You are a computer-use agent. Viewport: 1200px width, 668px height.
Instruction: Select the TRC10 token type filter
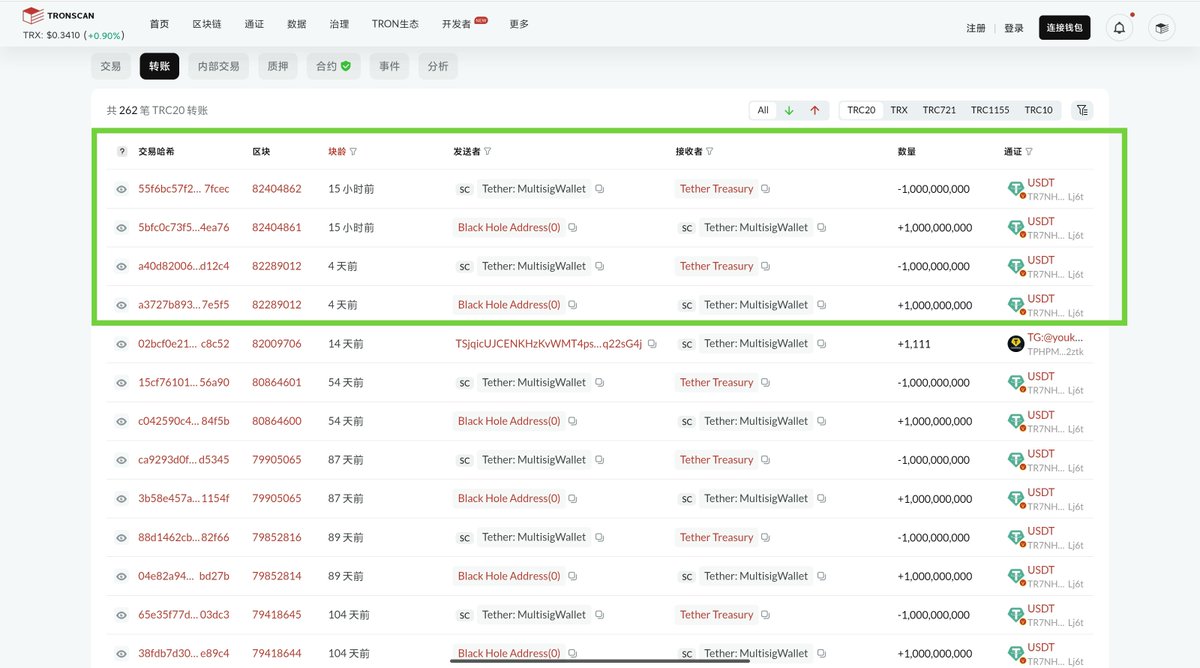coord(1039,110)
